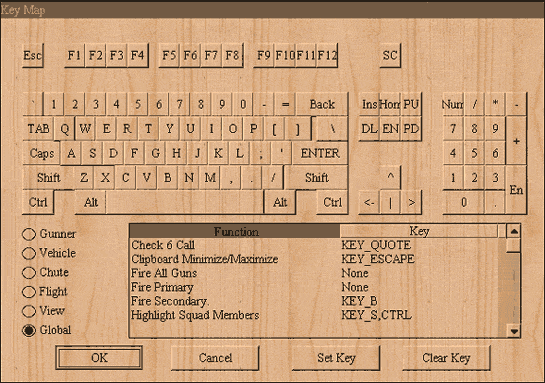Click the Caps key
Image resolution: width=545 pixels, height=383 pixels.
pos(41,153)
